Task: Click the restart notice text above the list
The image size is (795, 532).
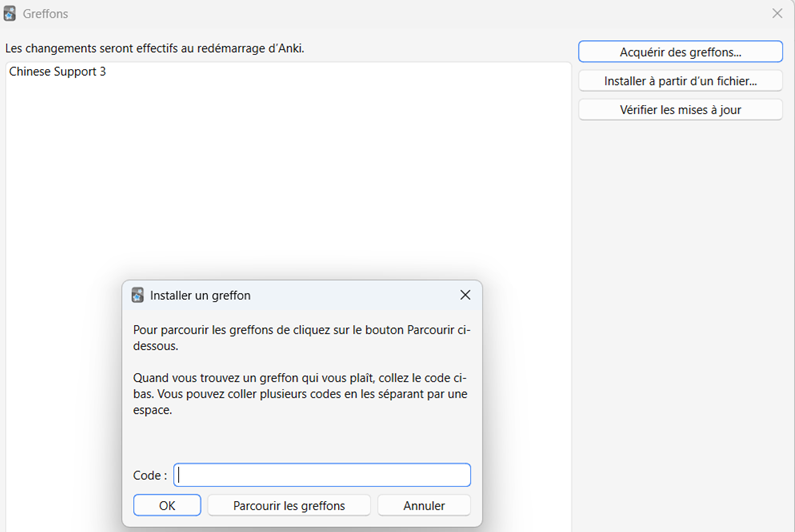Action: (155, 48)
